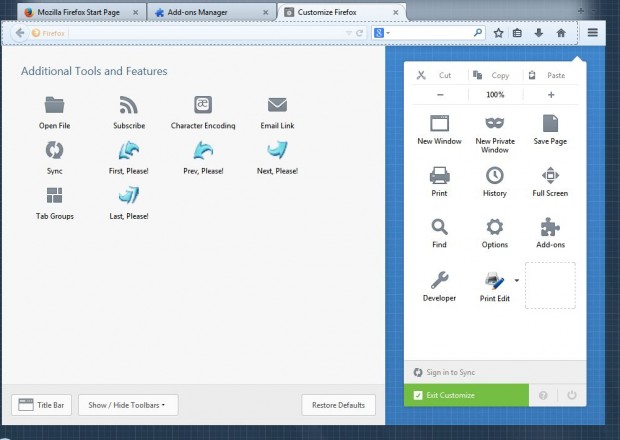Click the Save Page icon
Image resolution: width=620 pixels, height=440 pixels.
[x=550, y=123]
